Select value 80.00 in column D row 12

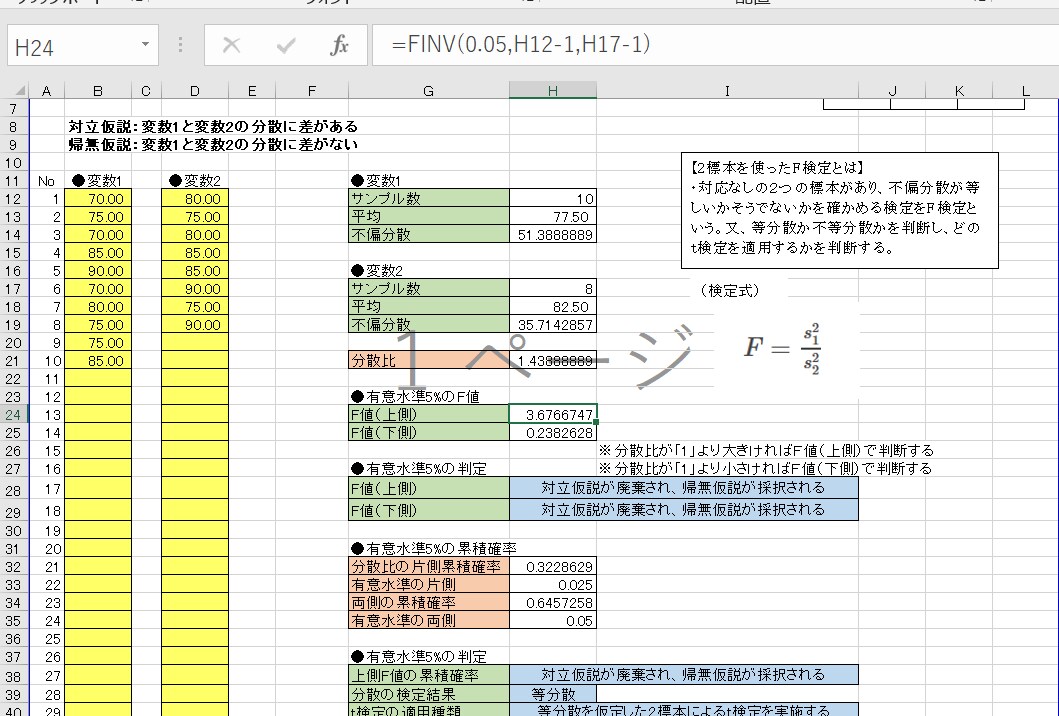click(x=195, y=199)
